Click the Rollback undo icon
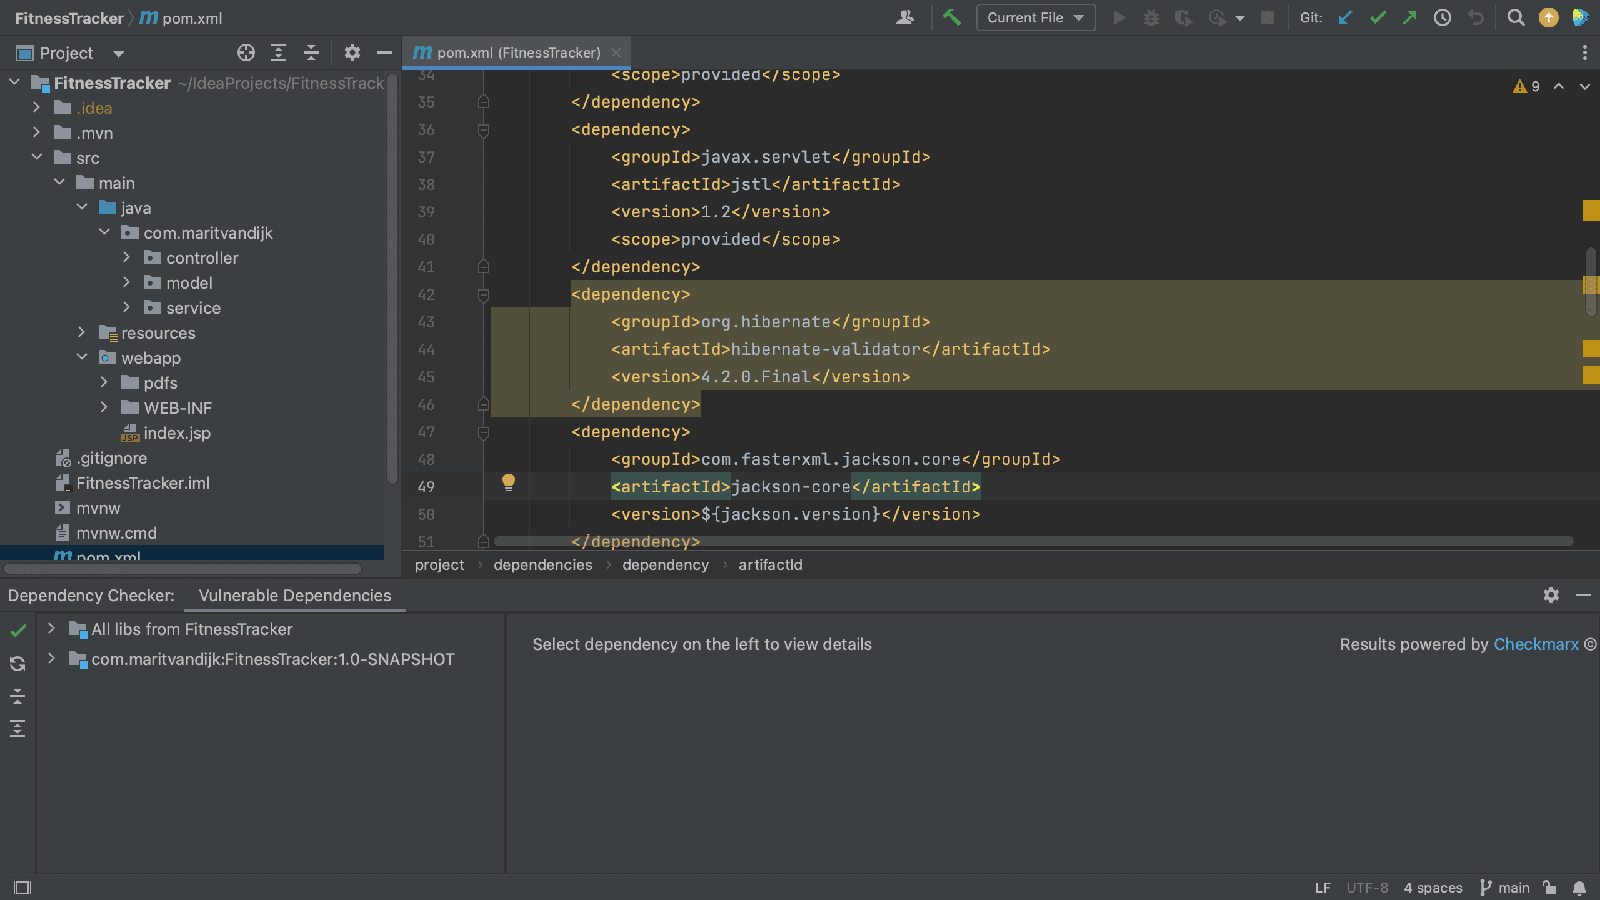The height and width of the screenshot is (900, 1600). [1475, 18]
